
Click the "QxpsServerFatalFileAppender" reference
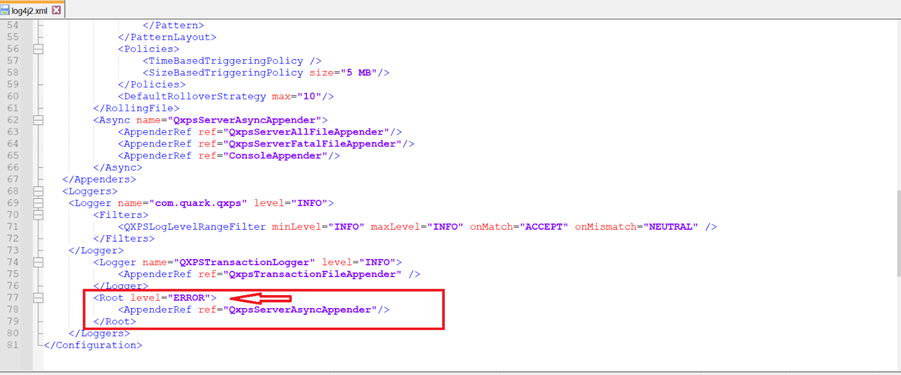(x=313, y=144)
